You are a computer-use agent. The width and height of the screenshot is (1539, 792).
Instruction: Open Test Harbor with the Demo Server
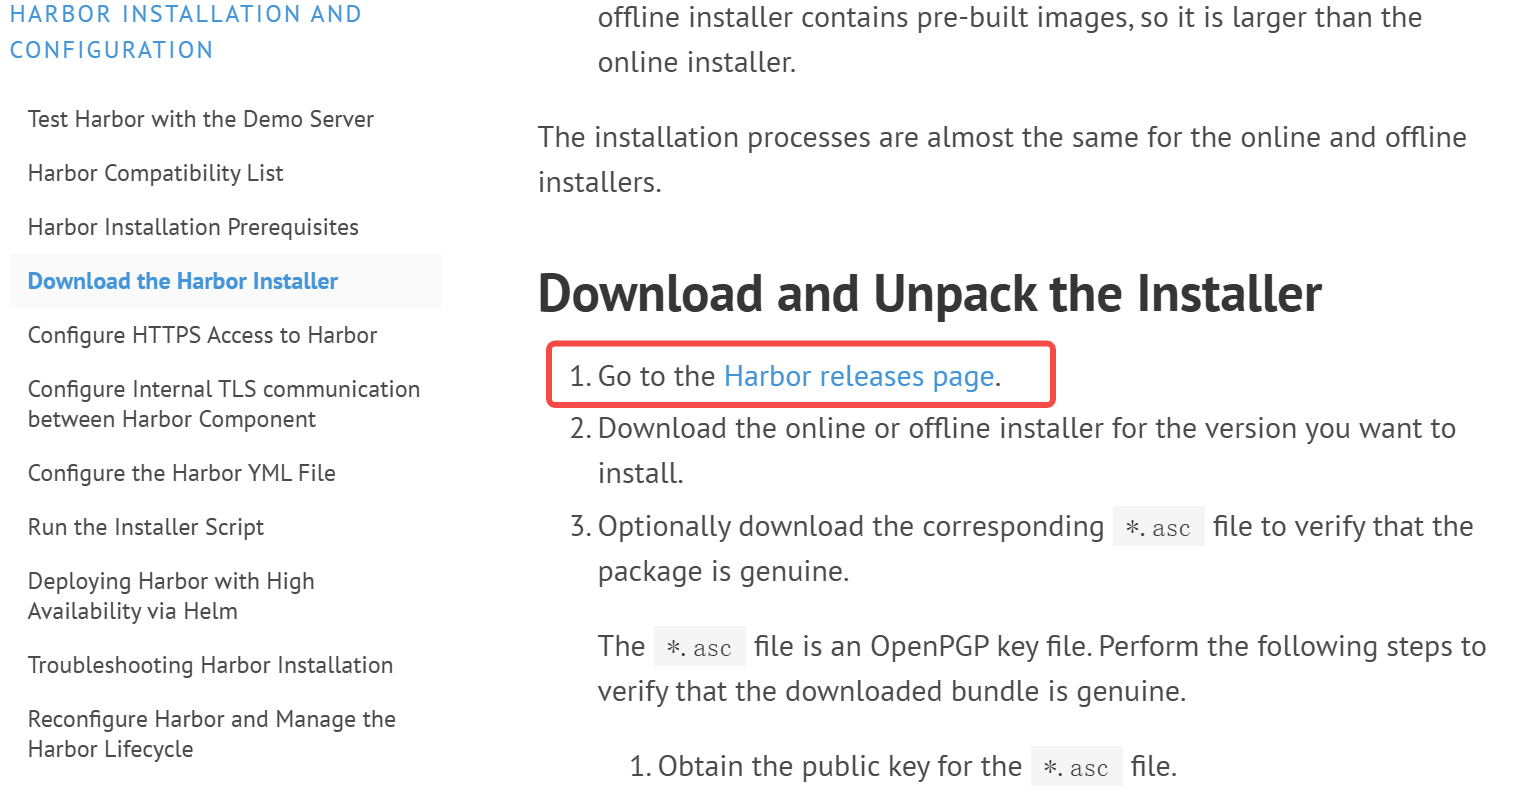pyautogui.click(x=201, y=119)
